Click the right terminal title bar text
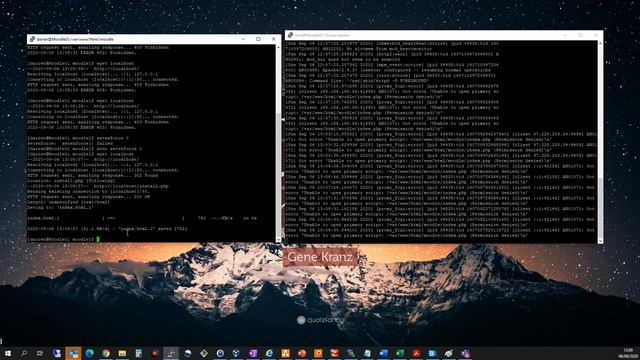640x360 pixels. click(322, 36)
